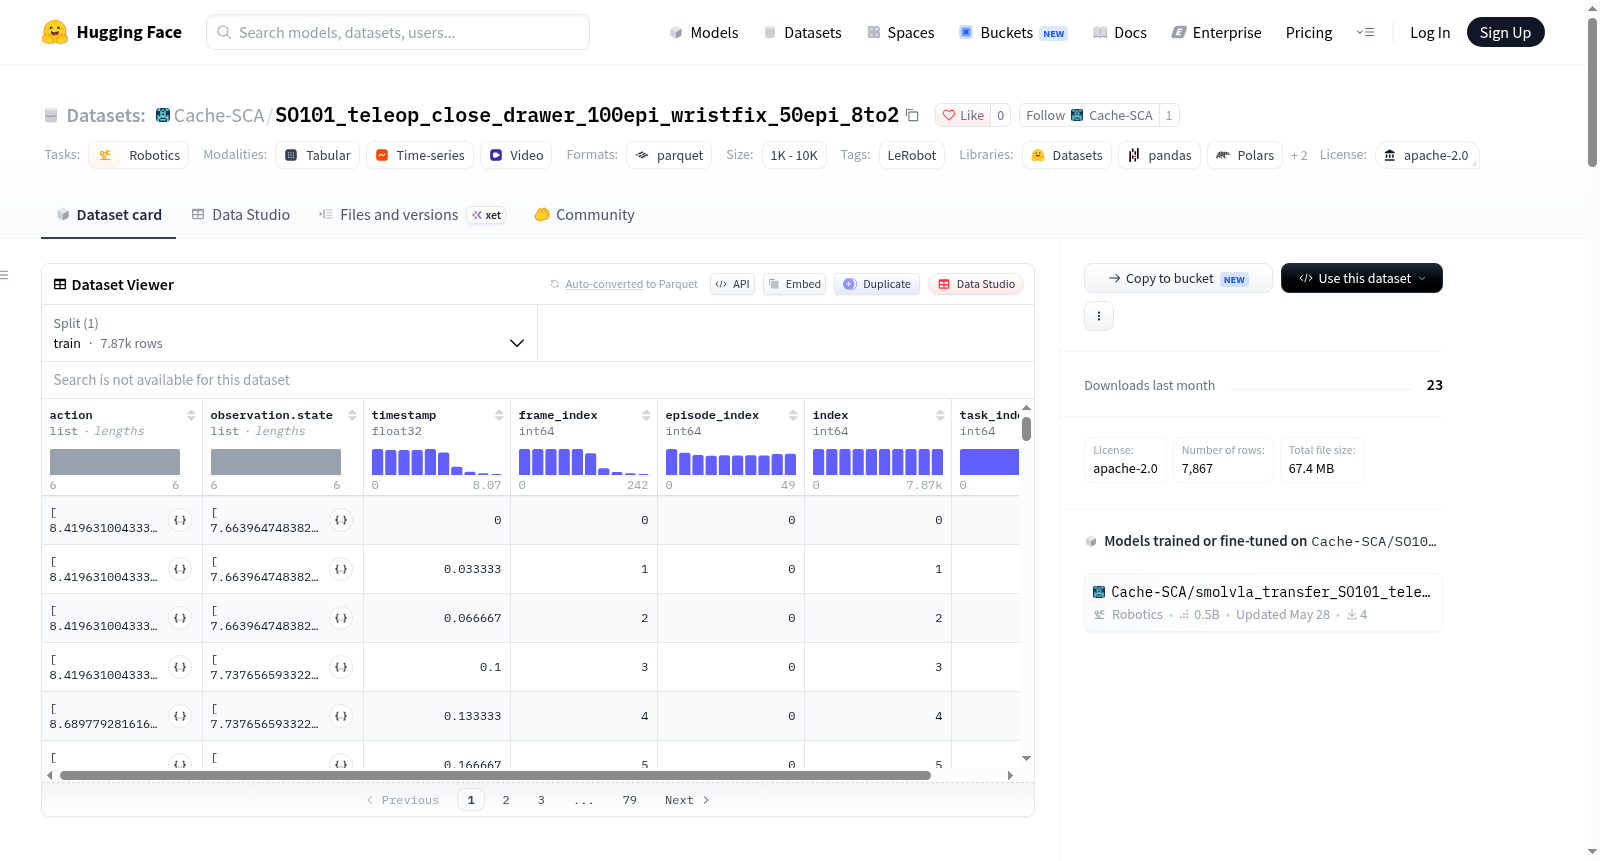This screenshot has width=1600, height=861.
Task: Open the Embed viewer button
Action: 795,284
